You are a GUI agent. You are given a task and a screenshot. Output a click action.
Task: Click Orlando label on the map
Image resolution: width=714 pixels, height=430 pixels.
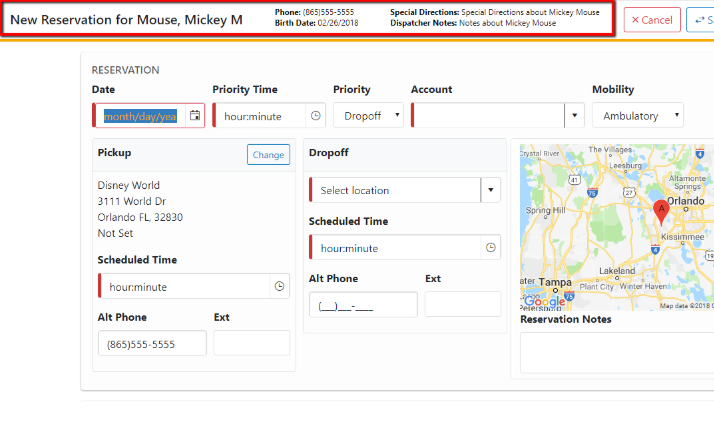coord(686,201)
